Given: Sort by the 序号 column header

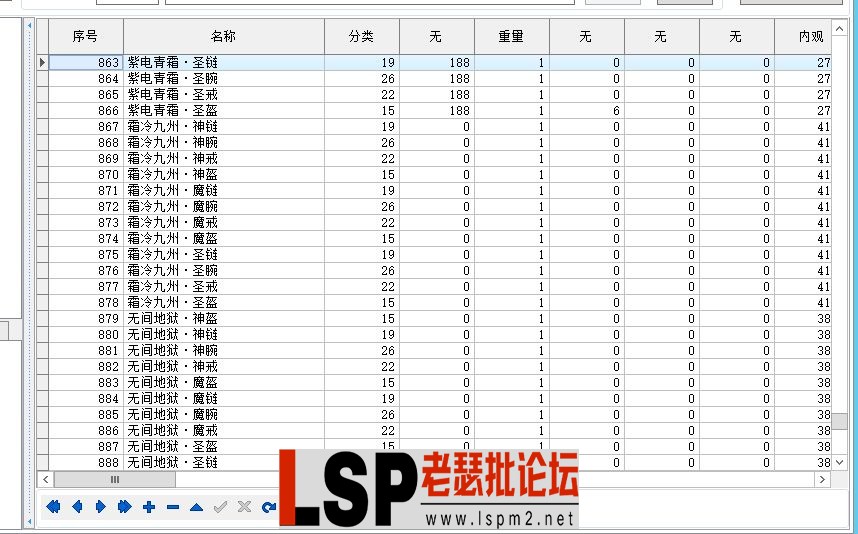Looking at the screenshot, I should coord(86,37).
